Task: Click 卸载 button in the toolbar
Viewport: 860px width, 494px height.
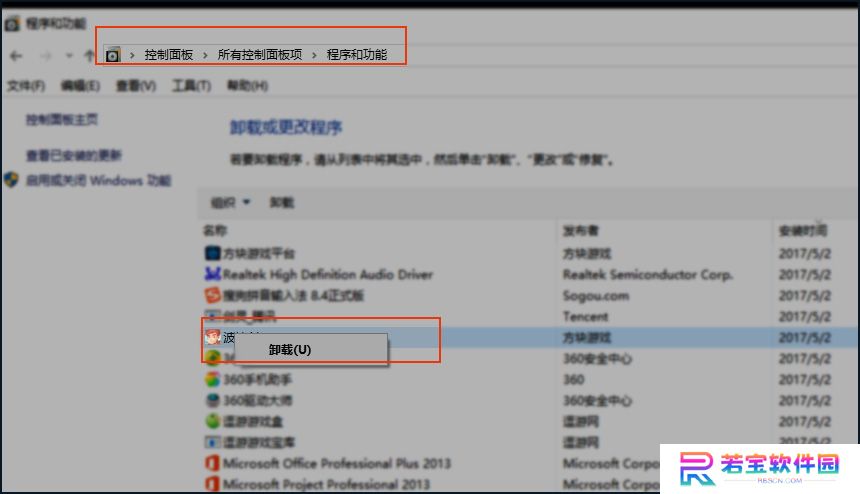Action: (282, 203)
